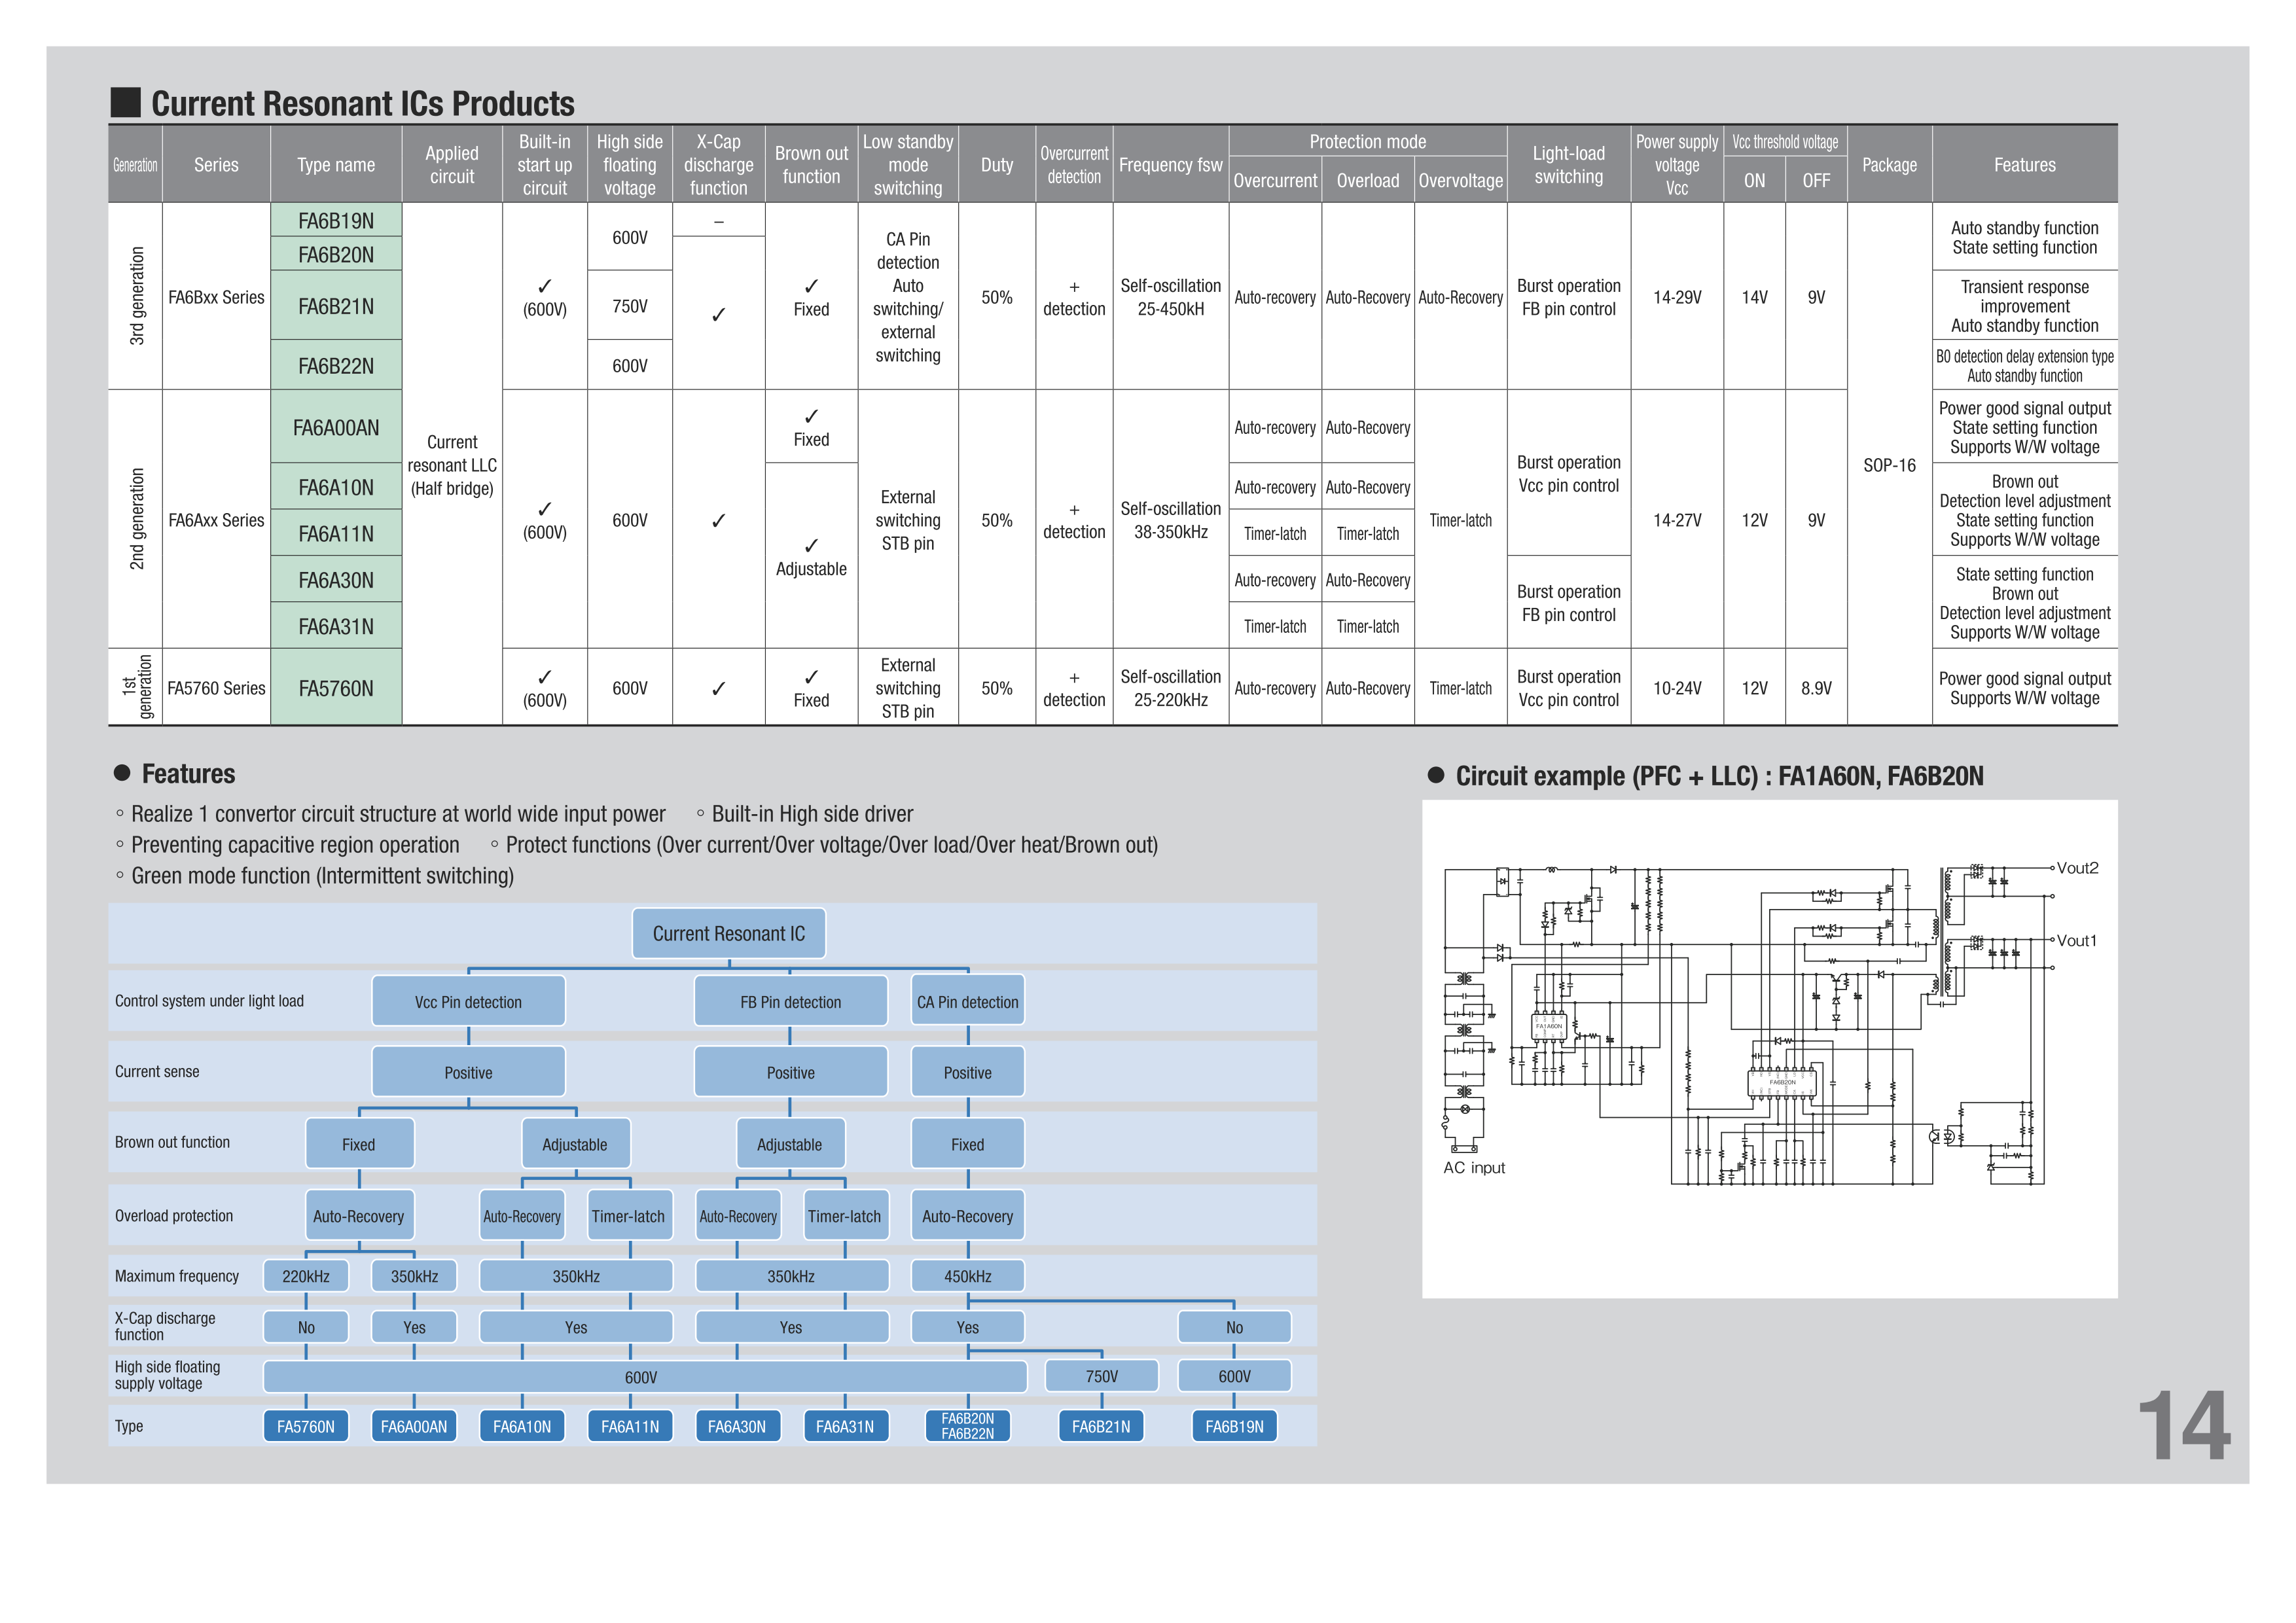
Task: Click the Features column header
Action: tap(2025, 165)
